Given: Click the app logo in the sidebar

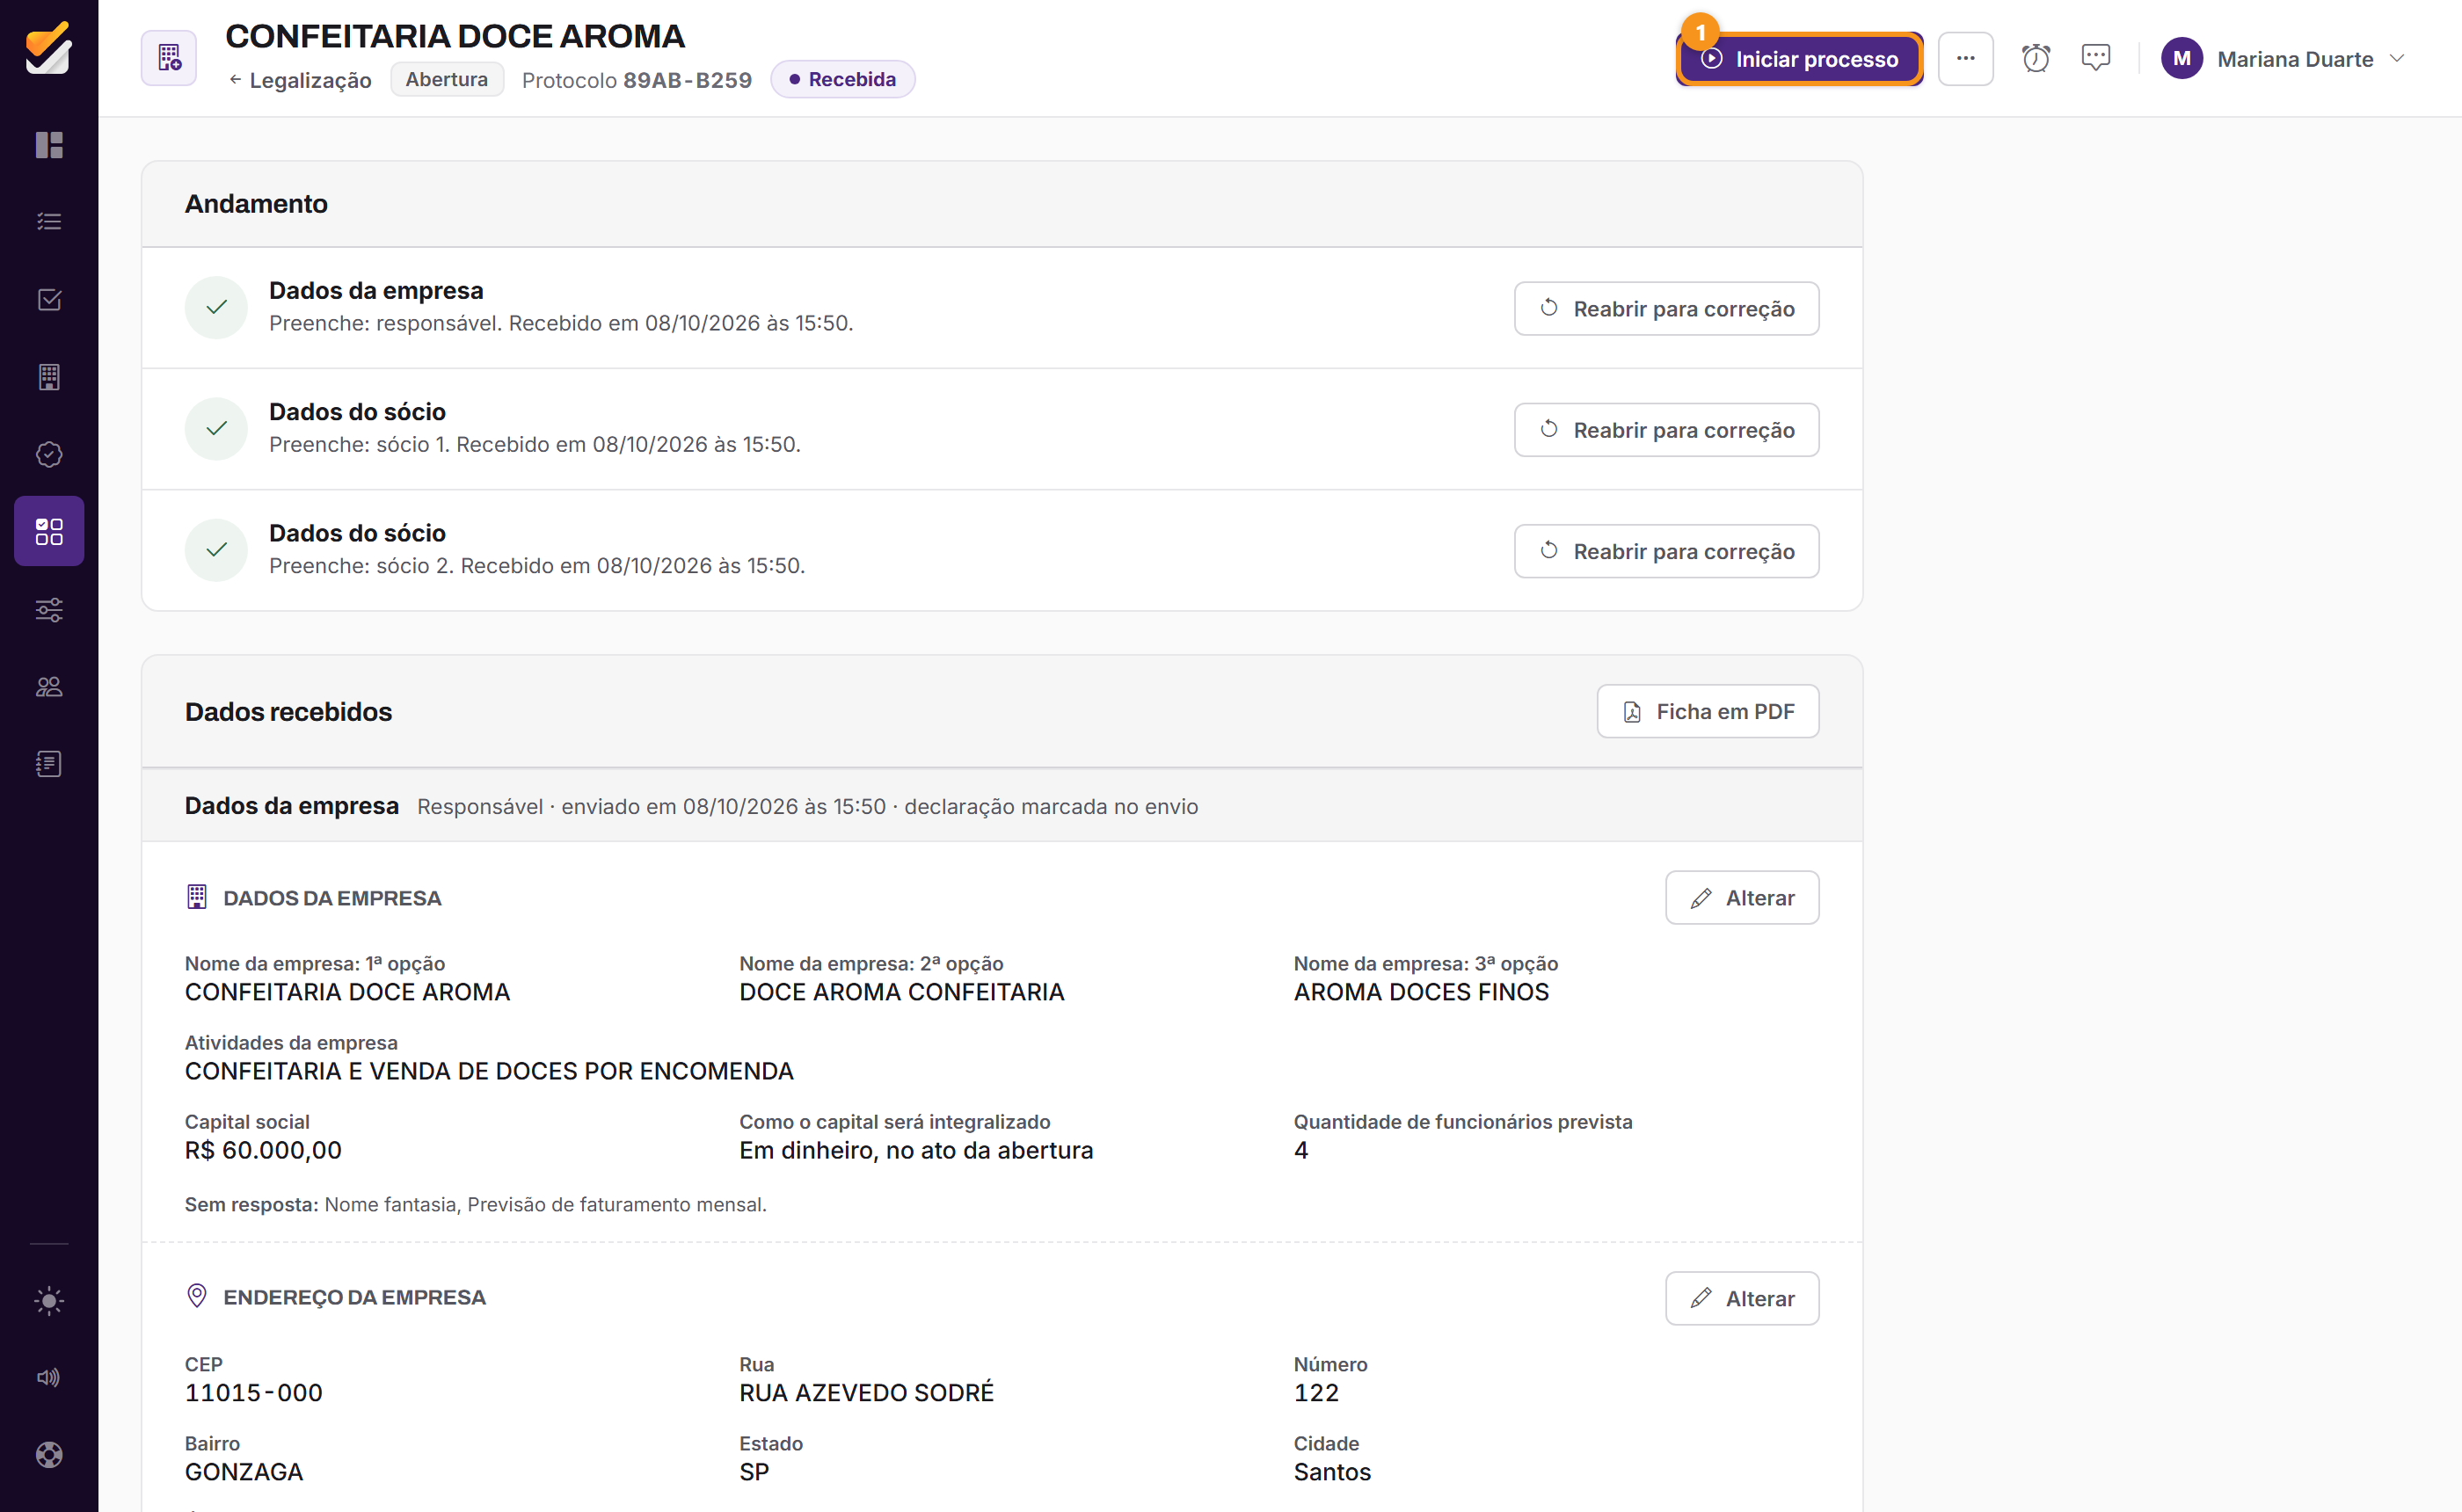Looking at the screenshot, I should coord(49,47).
